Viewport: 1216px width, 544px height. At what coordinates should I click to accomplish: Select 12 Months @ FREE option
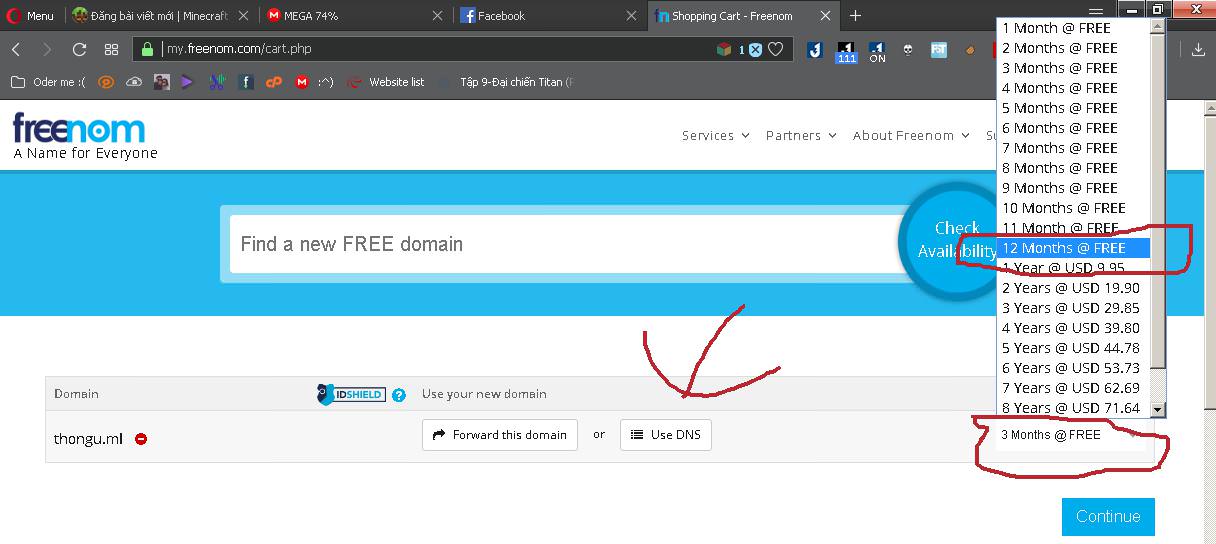(x=1074, y=248)
